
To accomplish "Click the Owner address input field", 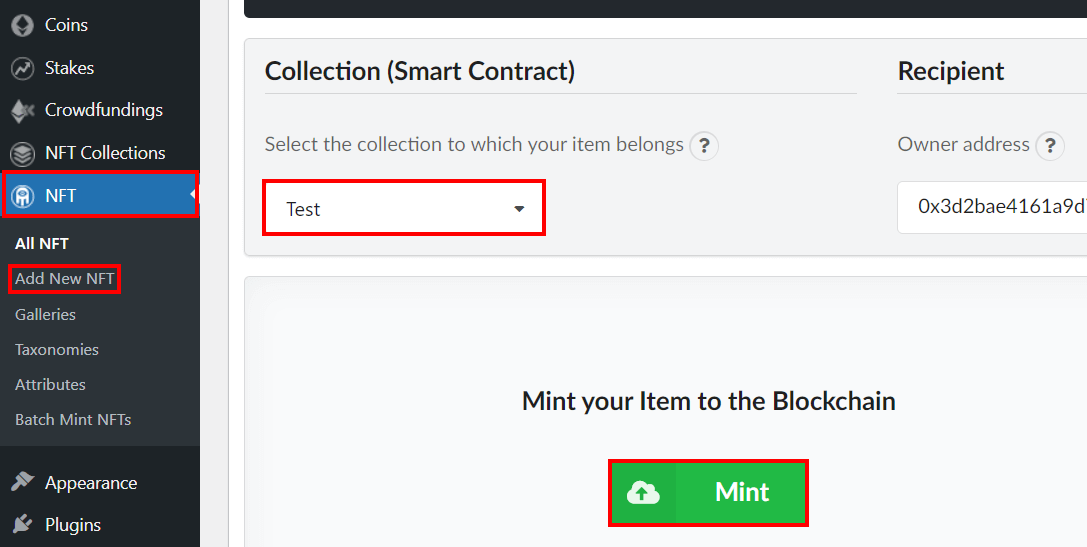I will click(992, 207).
